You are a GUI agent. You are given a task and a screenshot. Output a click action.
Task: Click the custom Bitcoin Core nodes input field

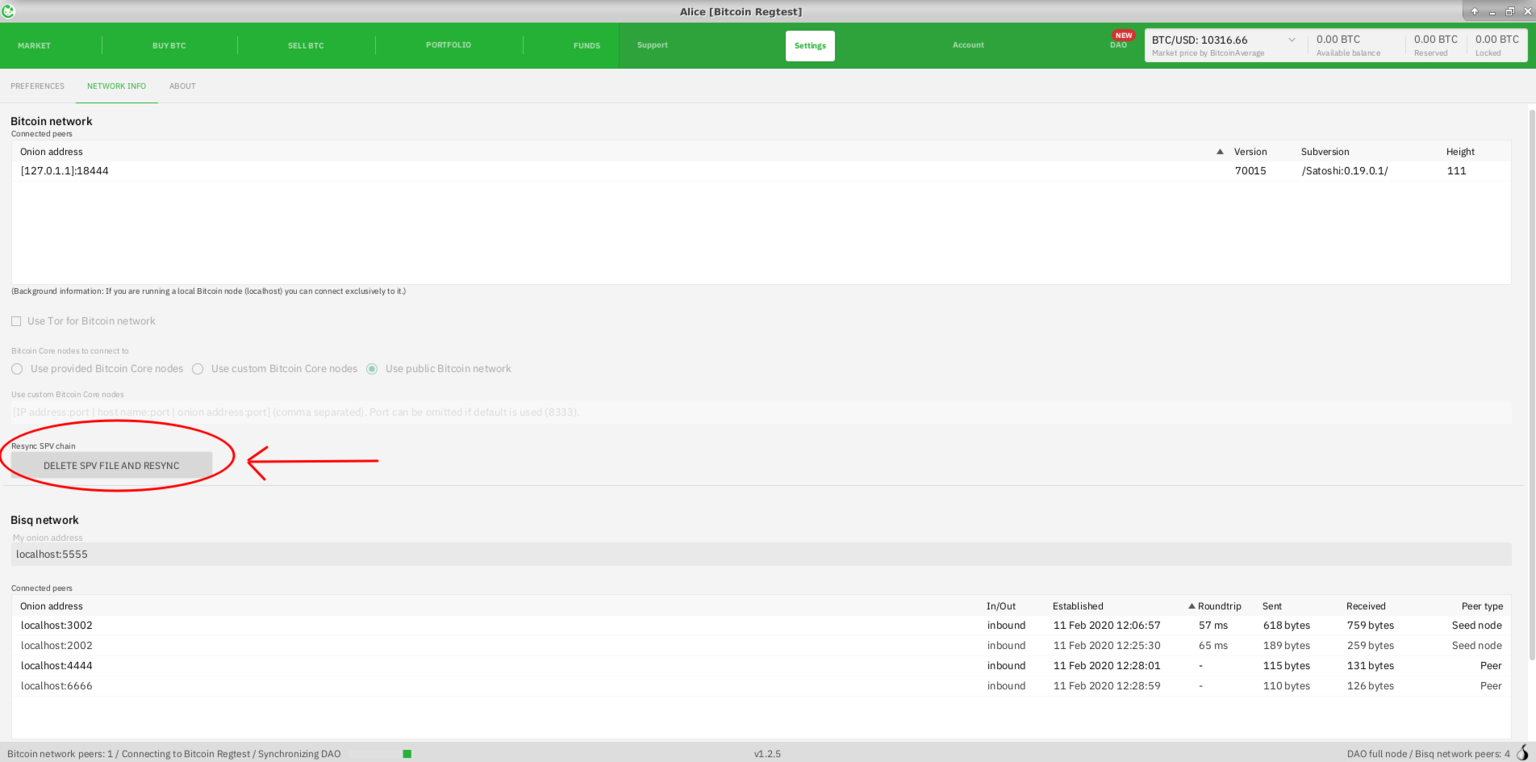coord(760,412)
